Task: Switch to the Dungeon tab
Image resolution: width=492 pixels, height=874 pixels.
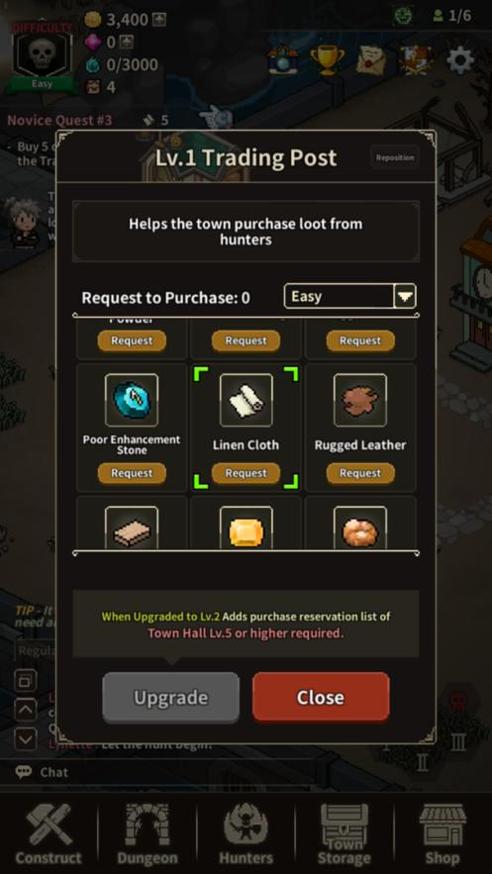Action: [x=147, y=834]
